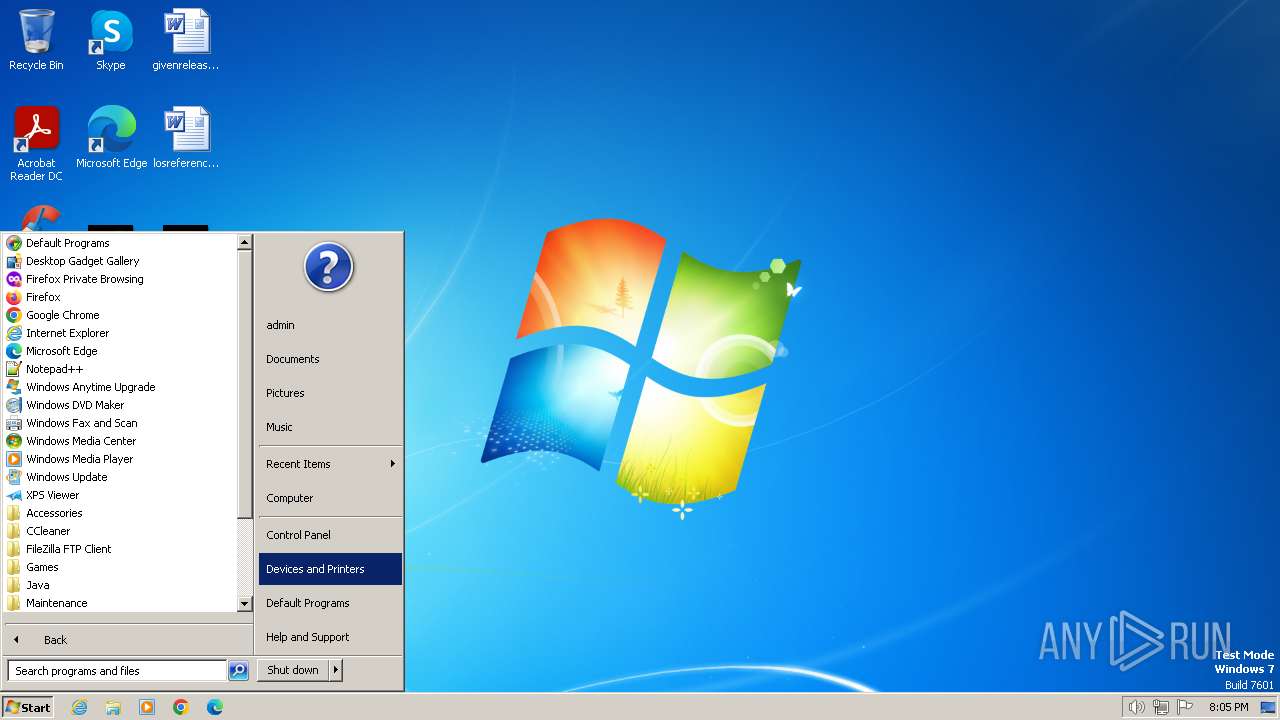The image size is (1280, 720).
Task: Open Help and Support
Action: coord(330,637)
